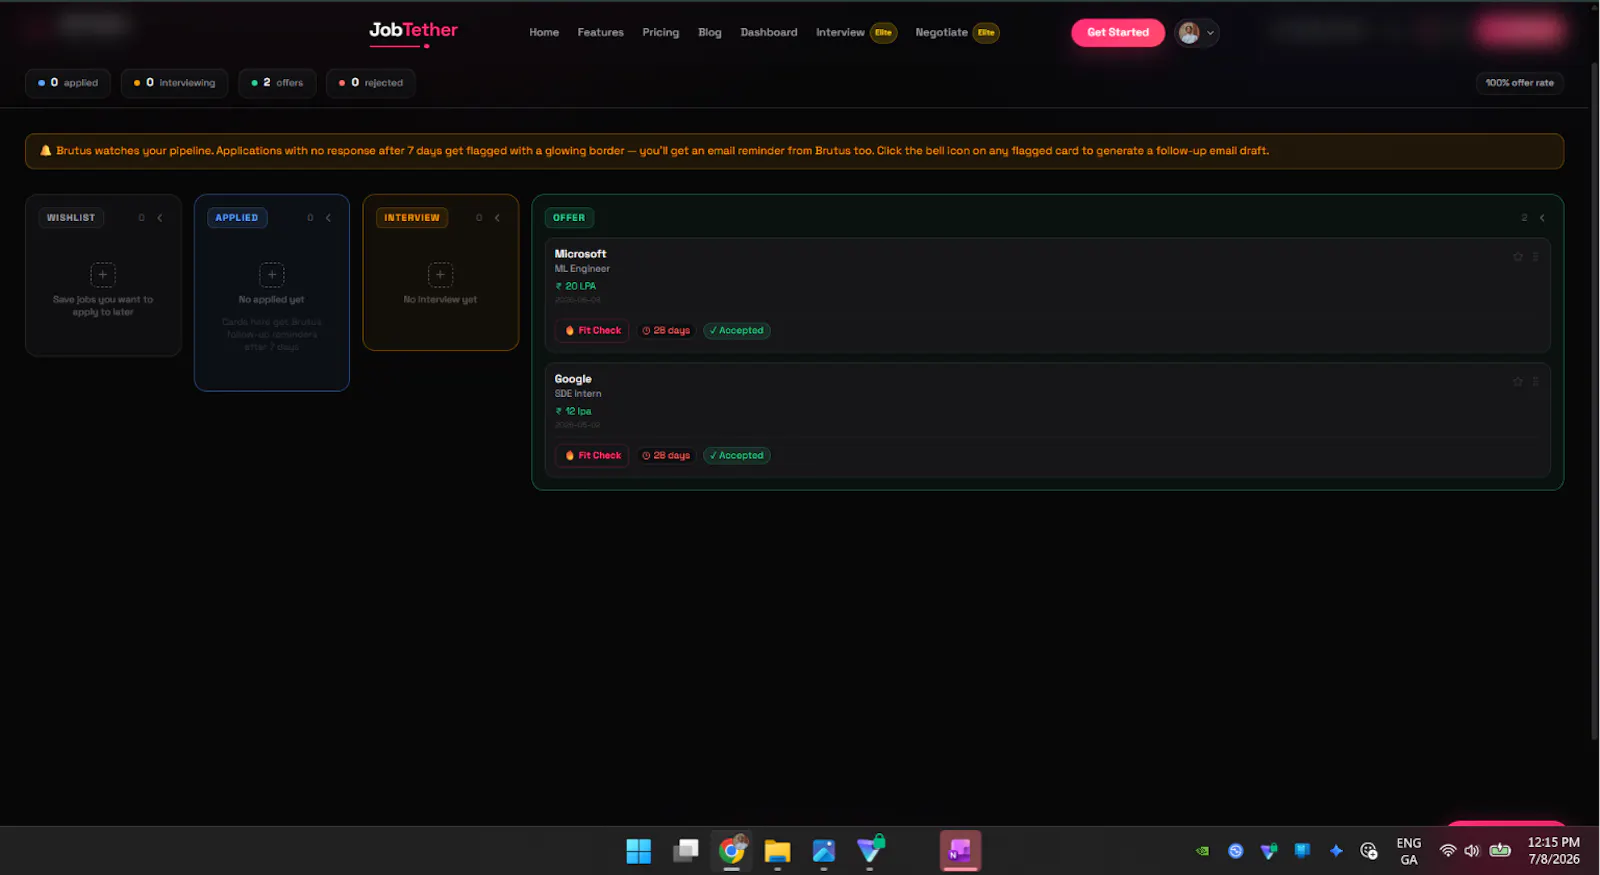Open the Photos app on taskbar

824,851
